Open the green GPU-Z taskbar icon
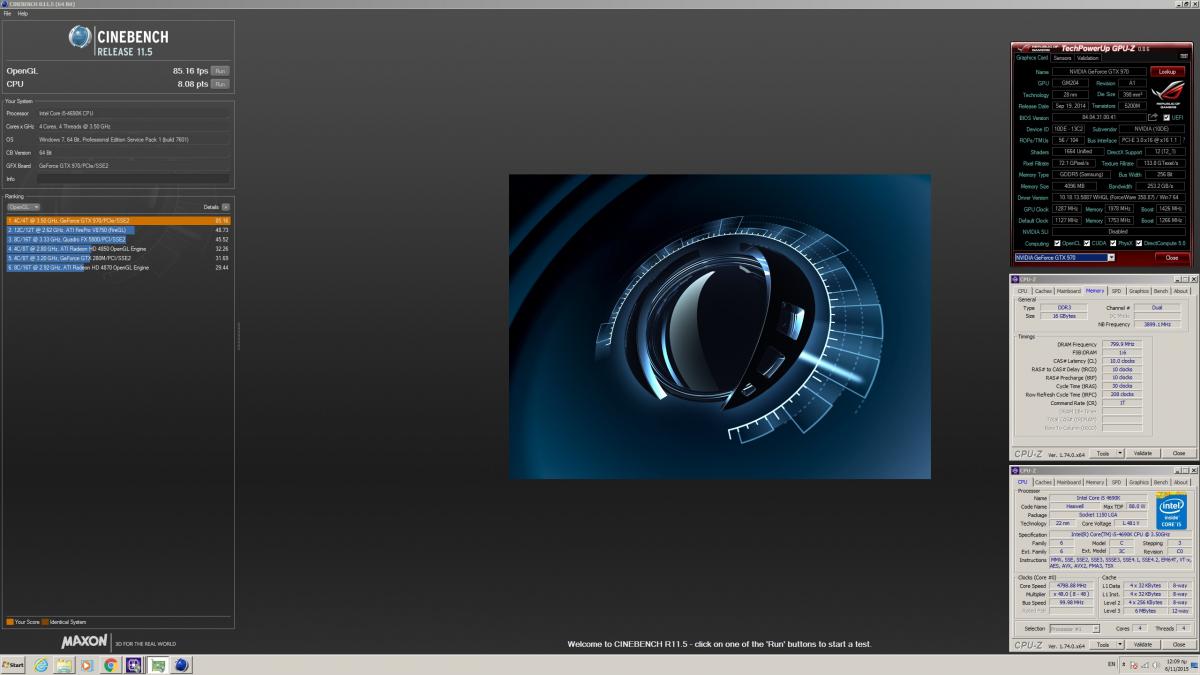 (x=157, y=664)
